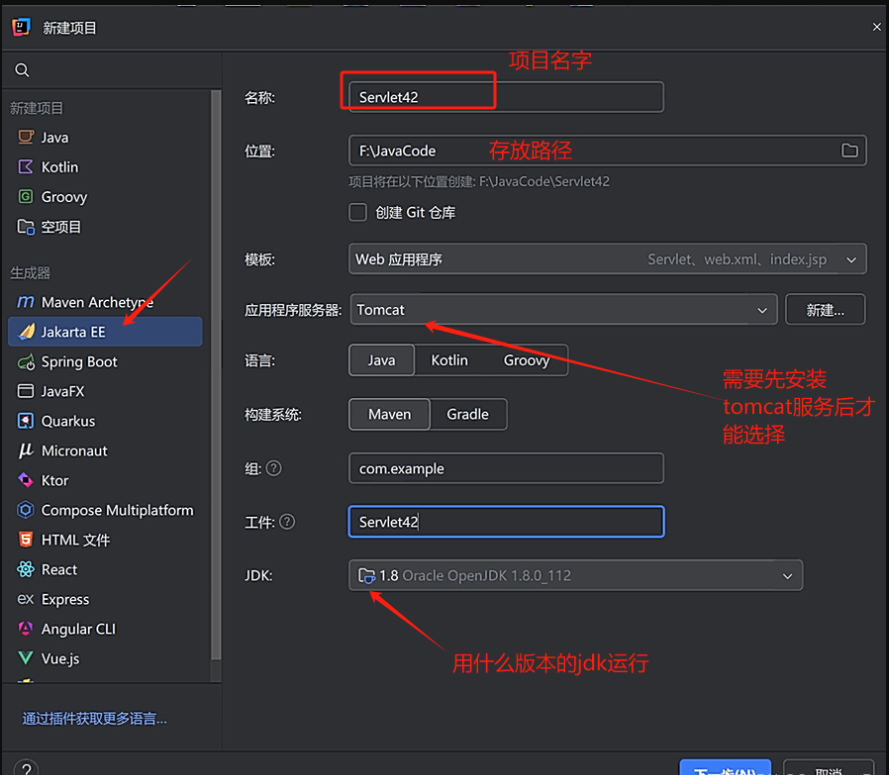
Task: Select Angular CLI generator
Action: [x=105, y=629]
